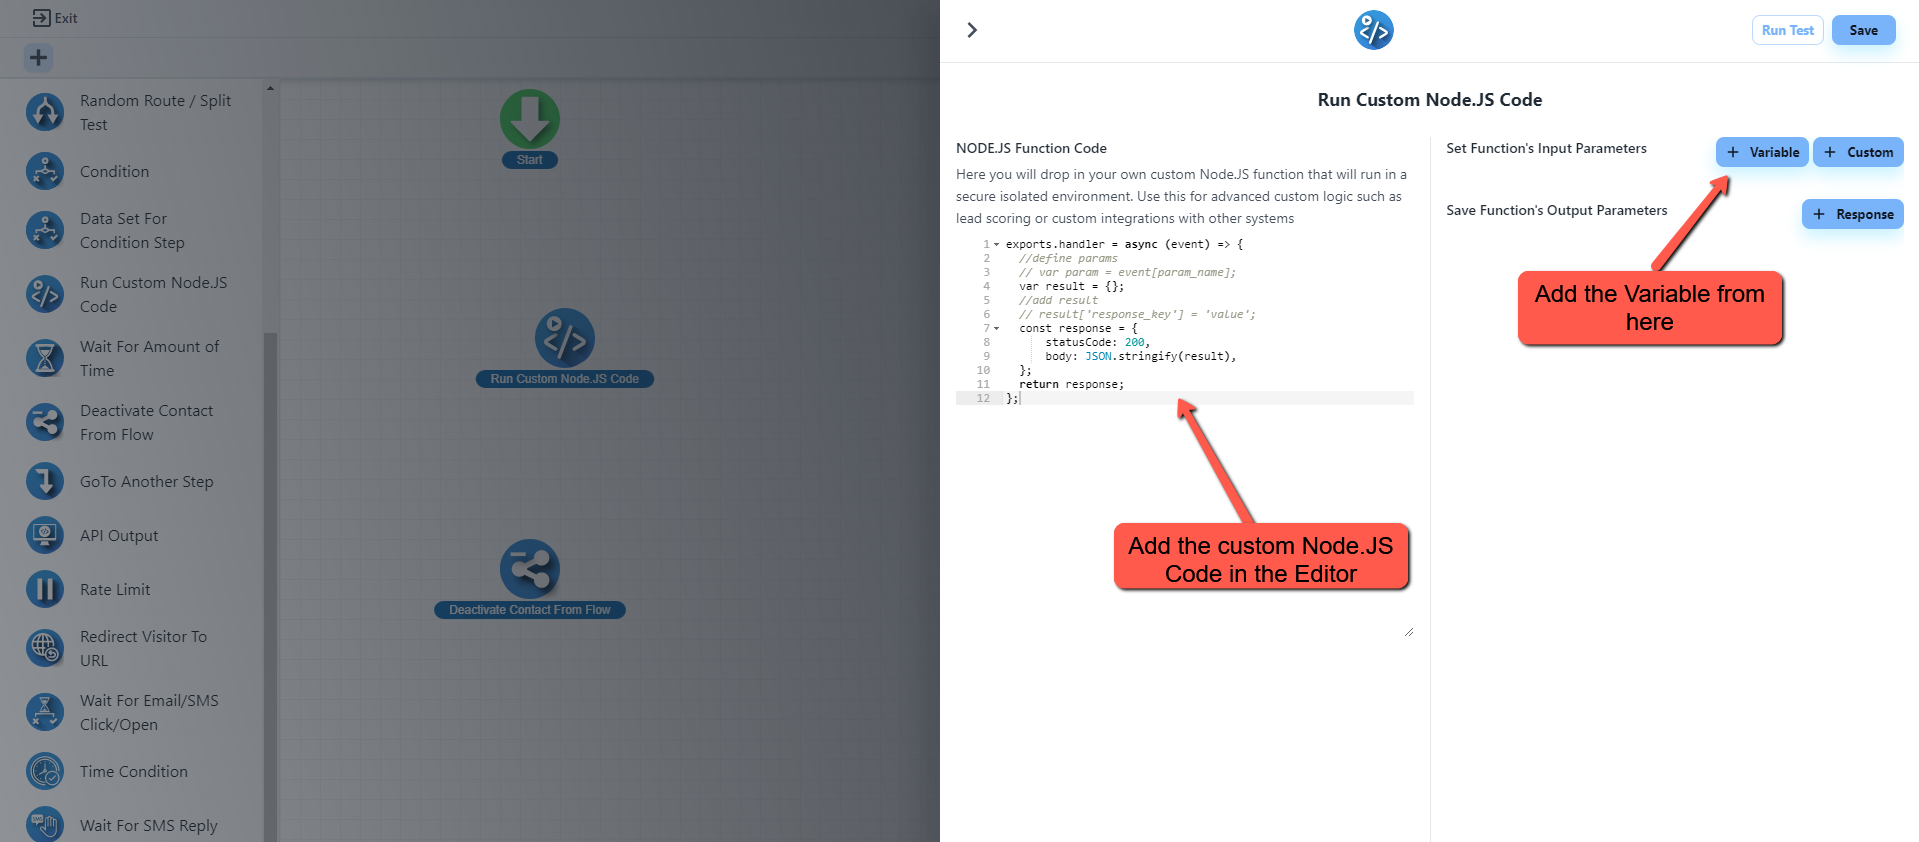Add a Custom input parameter
1919x842 pixels.
[x=1857, y=152]
